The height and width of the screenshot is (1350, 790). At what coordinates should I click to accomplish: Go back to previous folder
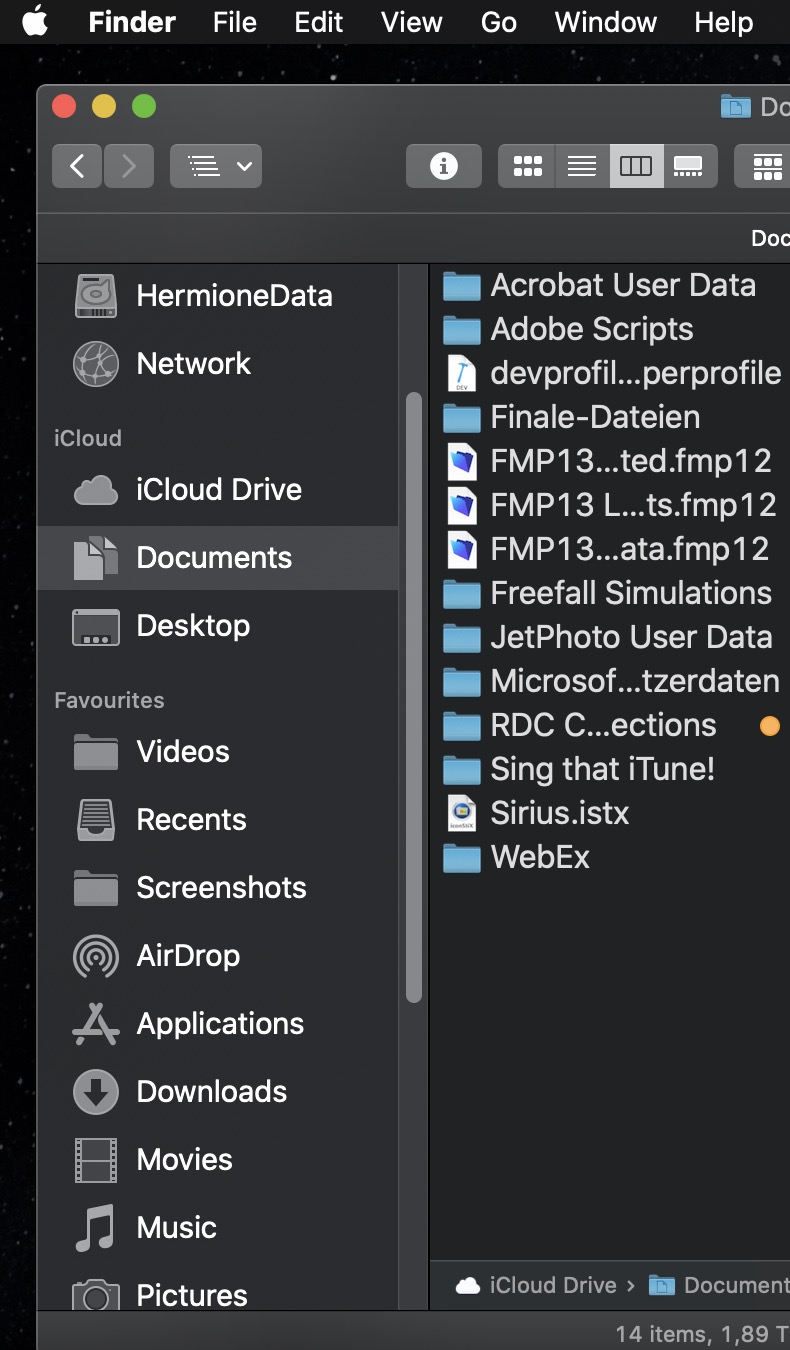coord(77,166)
